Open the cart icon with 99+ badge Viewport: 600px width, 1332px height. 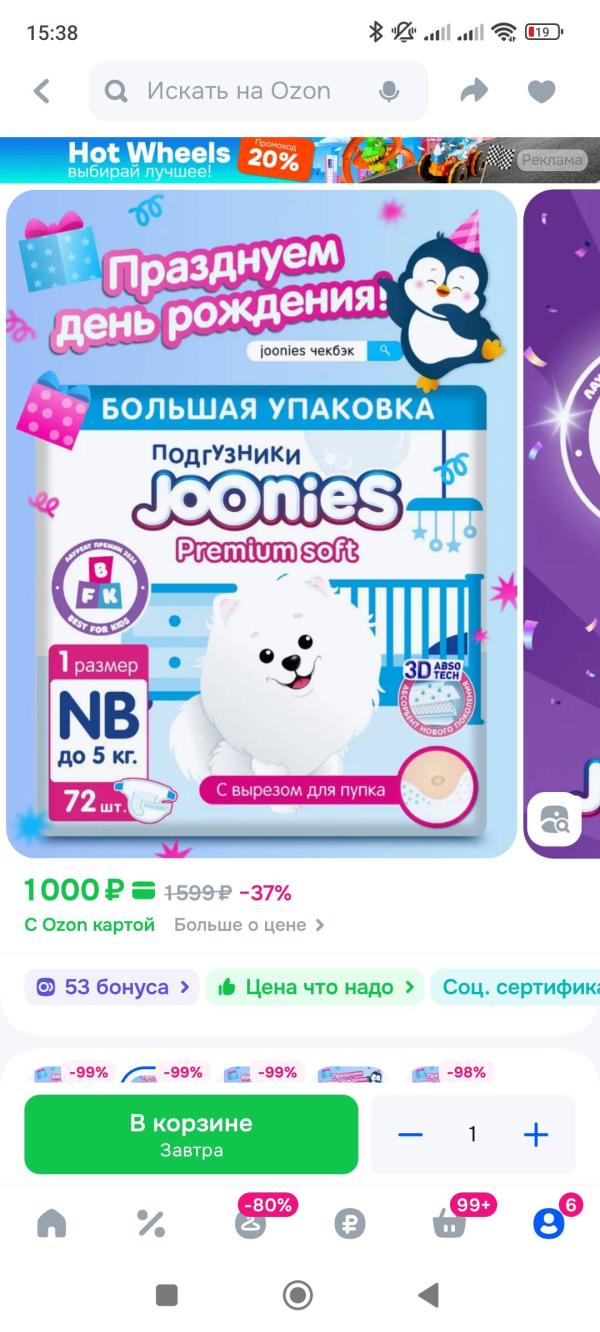[449, 1223]
